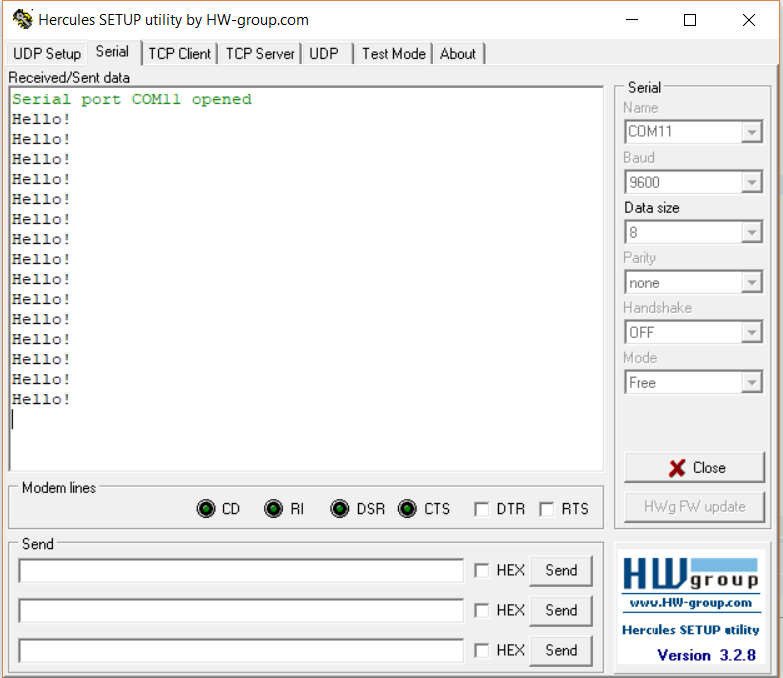Click the second row Send button
The height and width of the screenshot is (678, 783).
(x=561, y=611)
